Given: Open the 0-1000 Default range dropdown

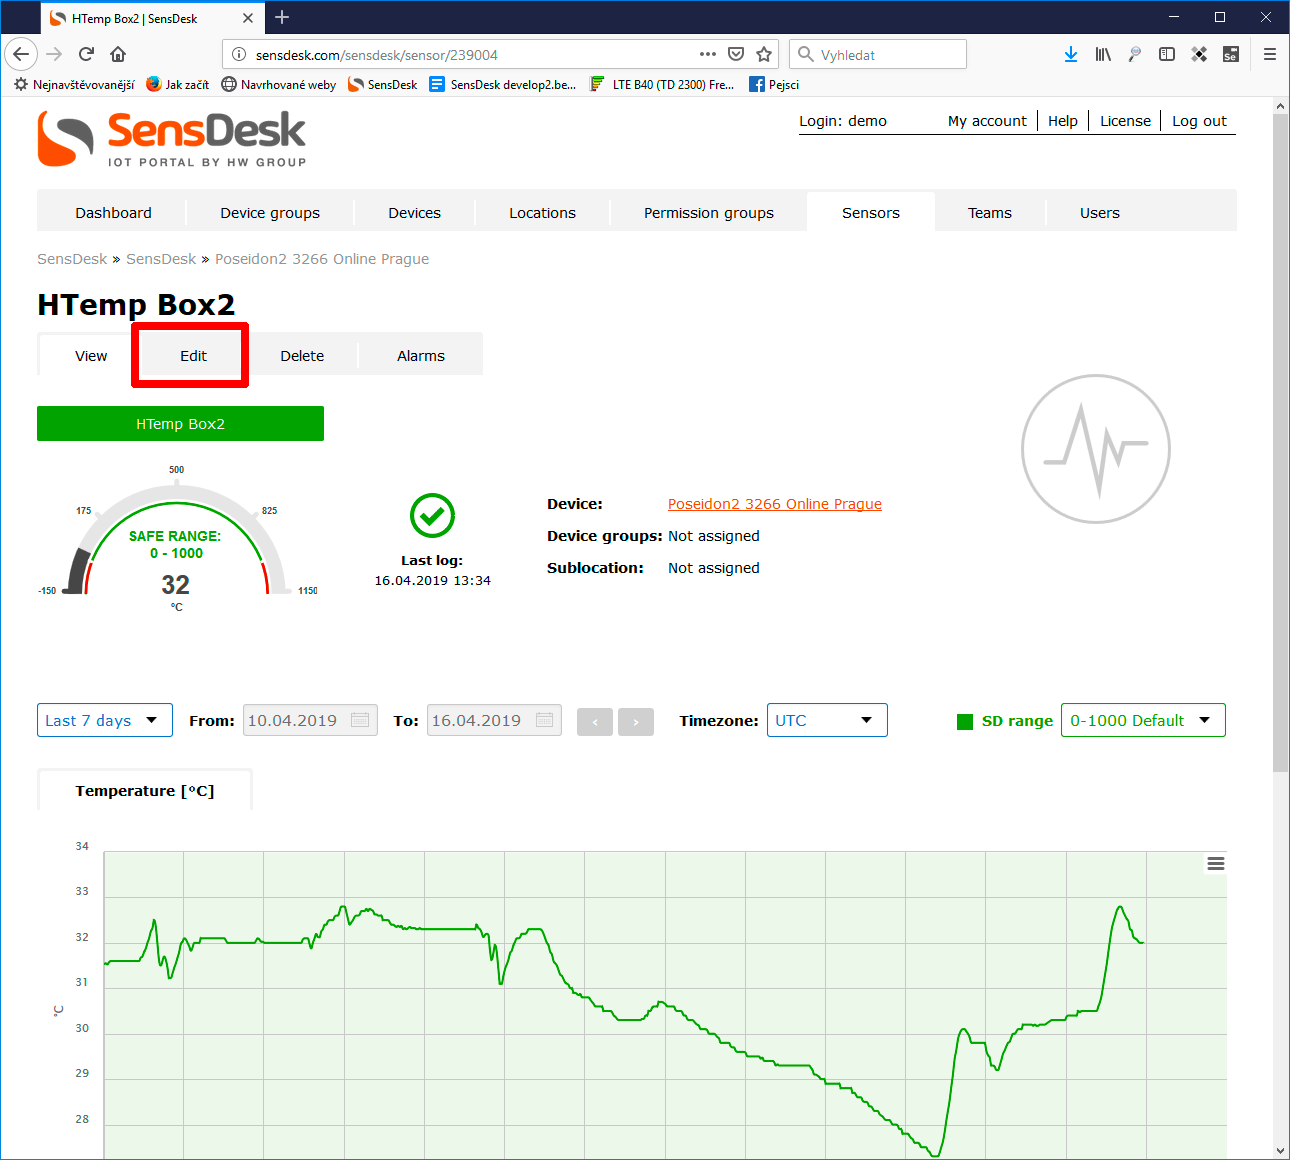Looking at the screenshot, I should [1143, 720].
